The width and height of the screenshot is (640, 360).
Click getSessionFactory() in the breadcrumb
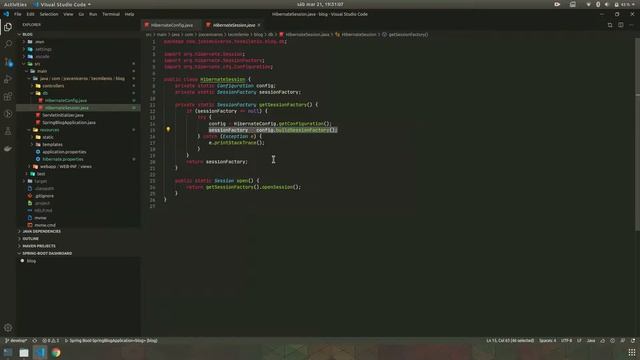[x=408, y=35]
